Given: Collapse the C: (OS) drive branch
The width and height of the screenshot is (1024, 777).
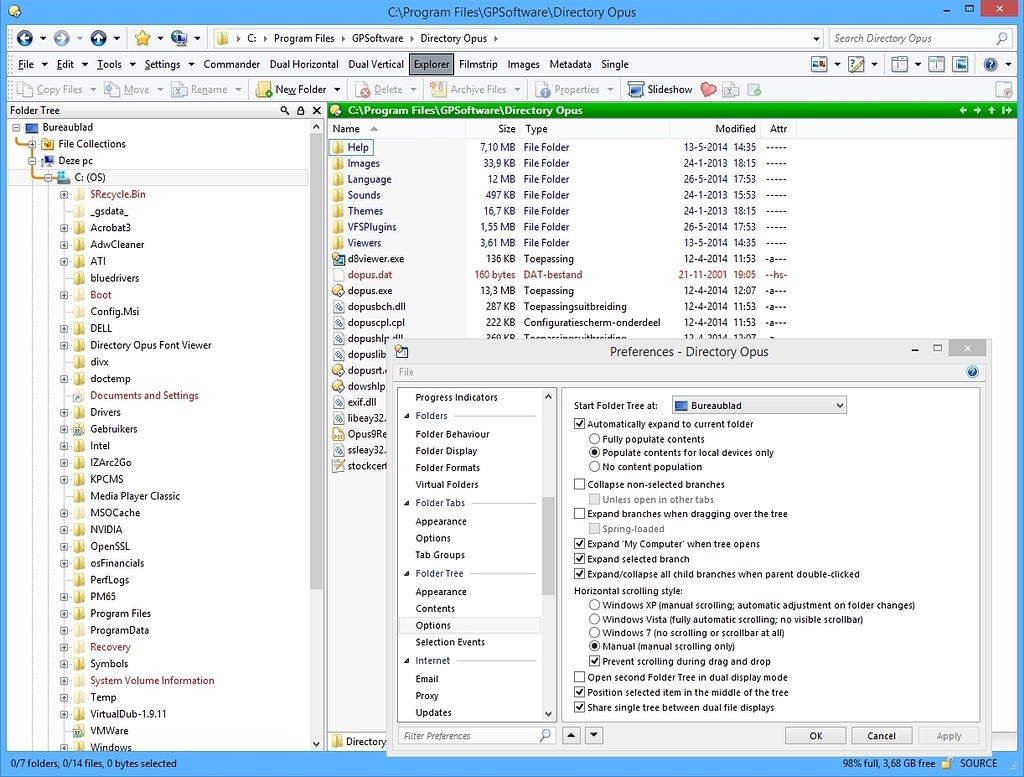Looking at the screenshot, I should tap(47, 177).
